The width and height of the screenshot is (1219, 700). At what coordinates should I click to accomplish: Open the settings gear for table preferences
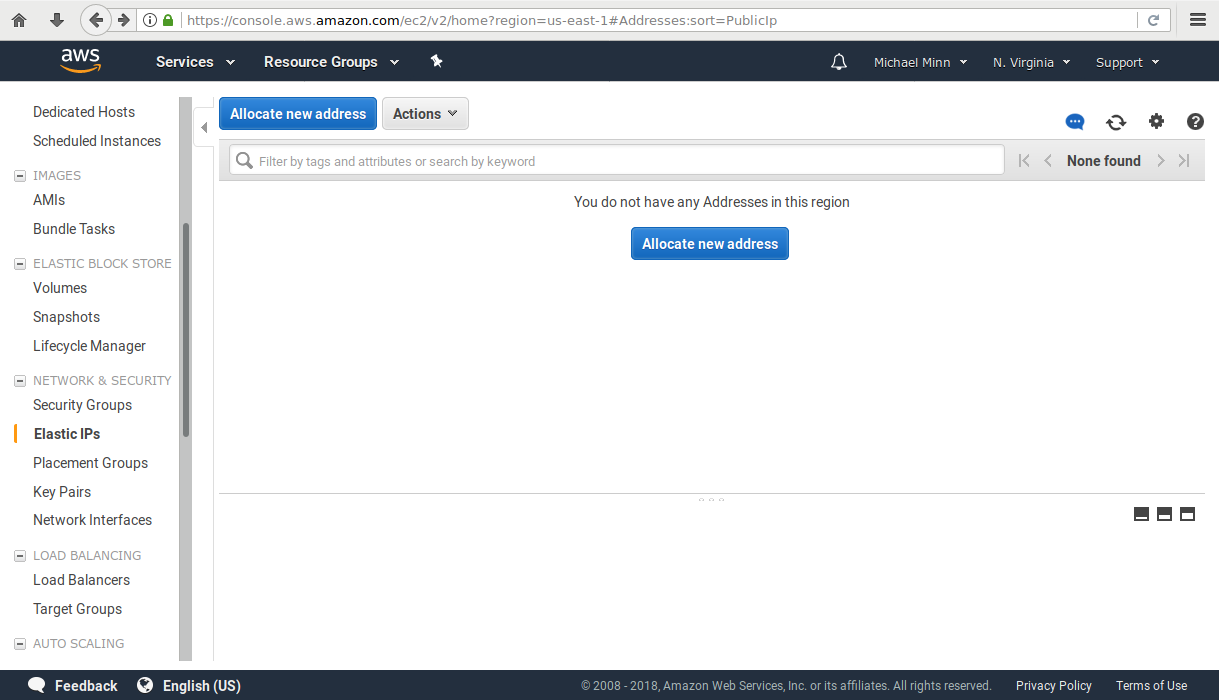tap(1156, 122)
